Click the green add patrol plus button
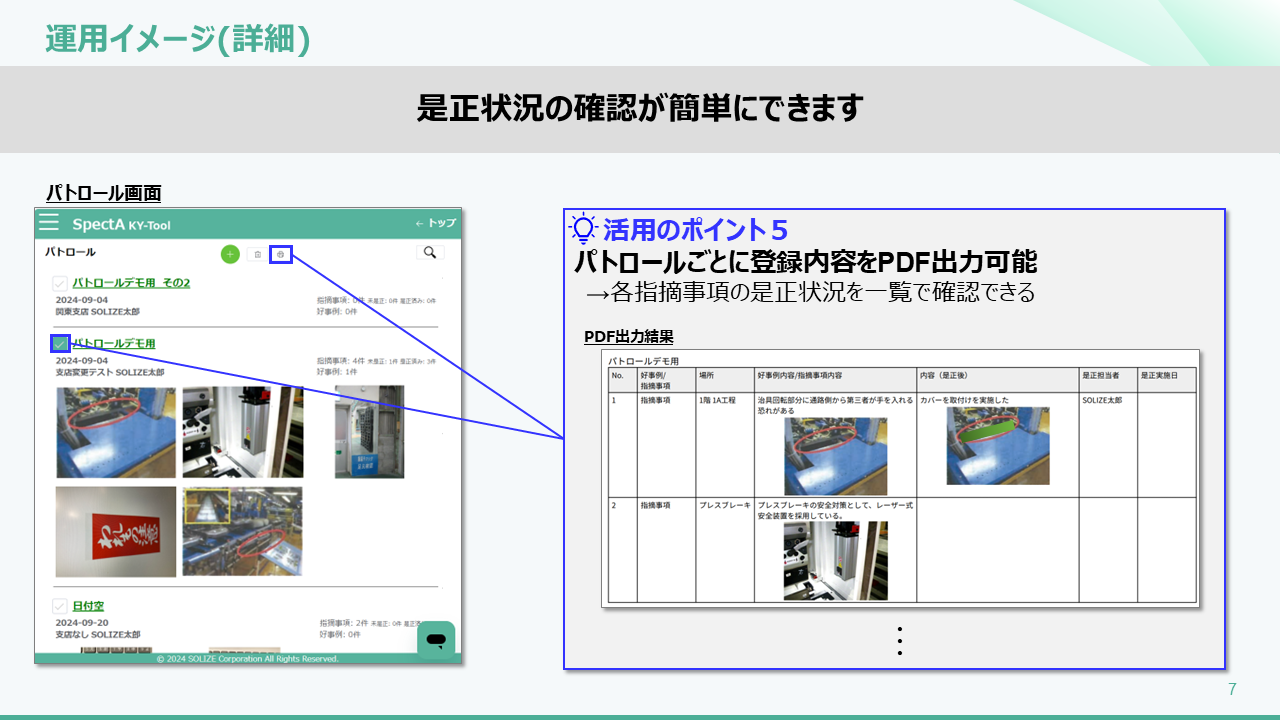Viewport: 1280px width, 720px height. 230,254
